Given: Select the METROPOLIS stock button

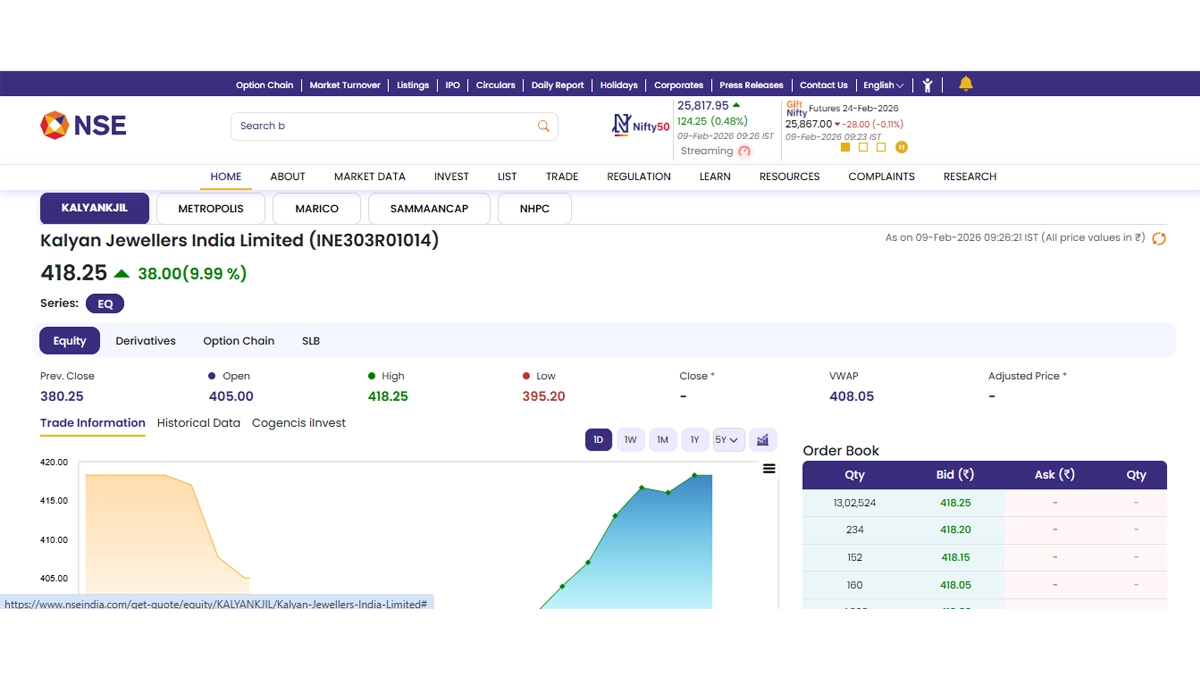Looking at the screenshot, I should tap(211, 209).
